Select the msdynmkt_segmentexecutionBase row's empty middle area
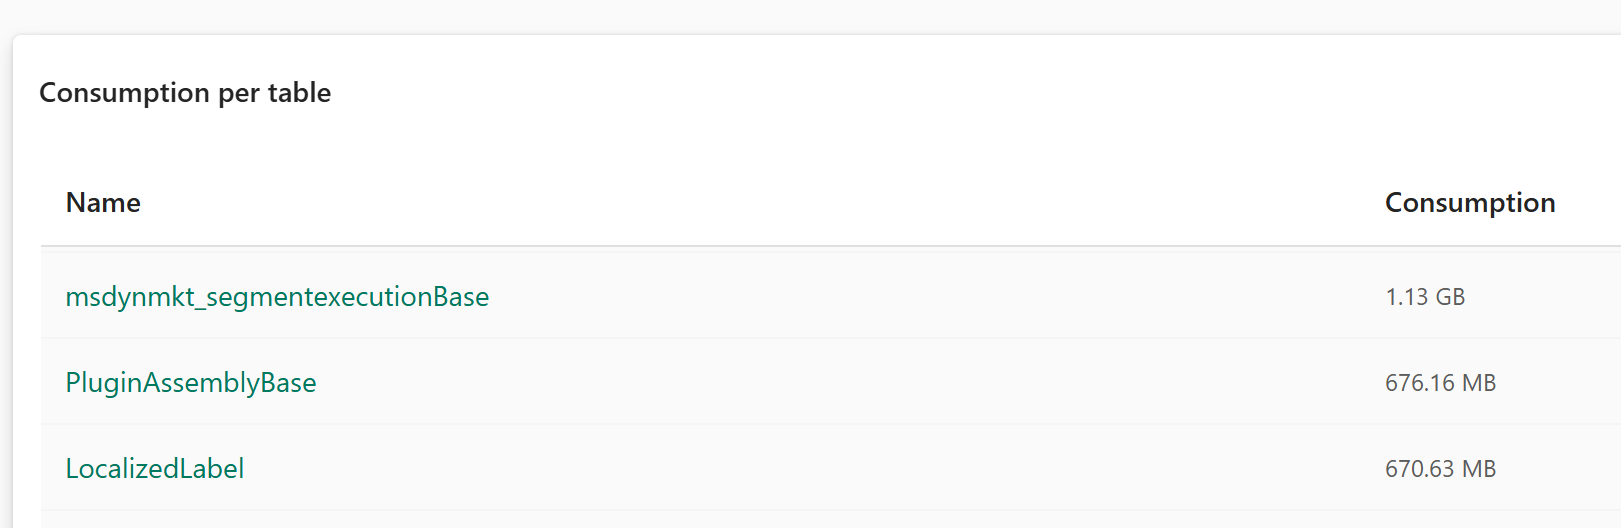This screenshot has height=528, width=1621. [x=900, y=297]
